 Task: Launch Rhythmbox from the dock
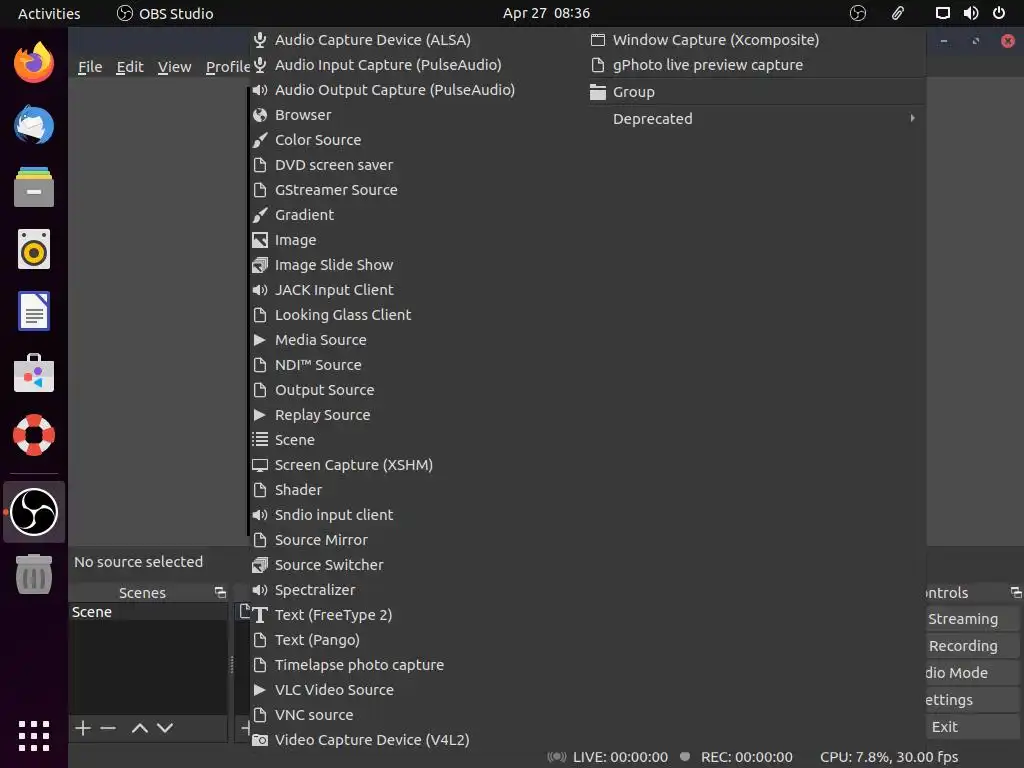pyautogui.click(x=34, y=249)
